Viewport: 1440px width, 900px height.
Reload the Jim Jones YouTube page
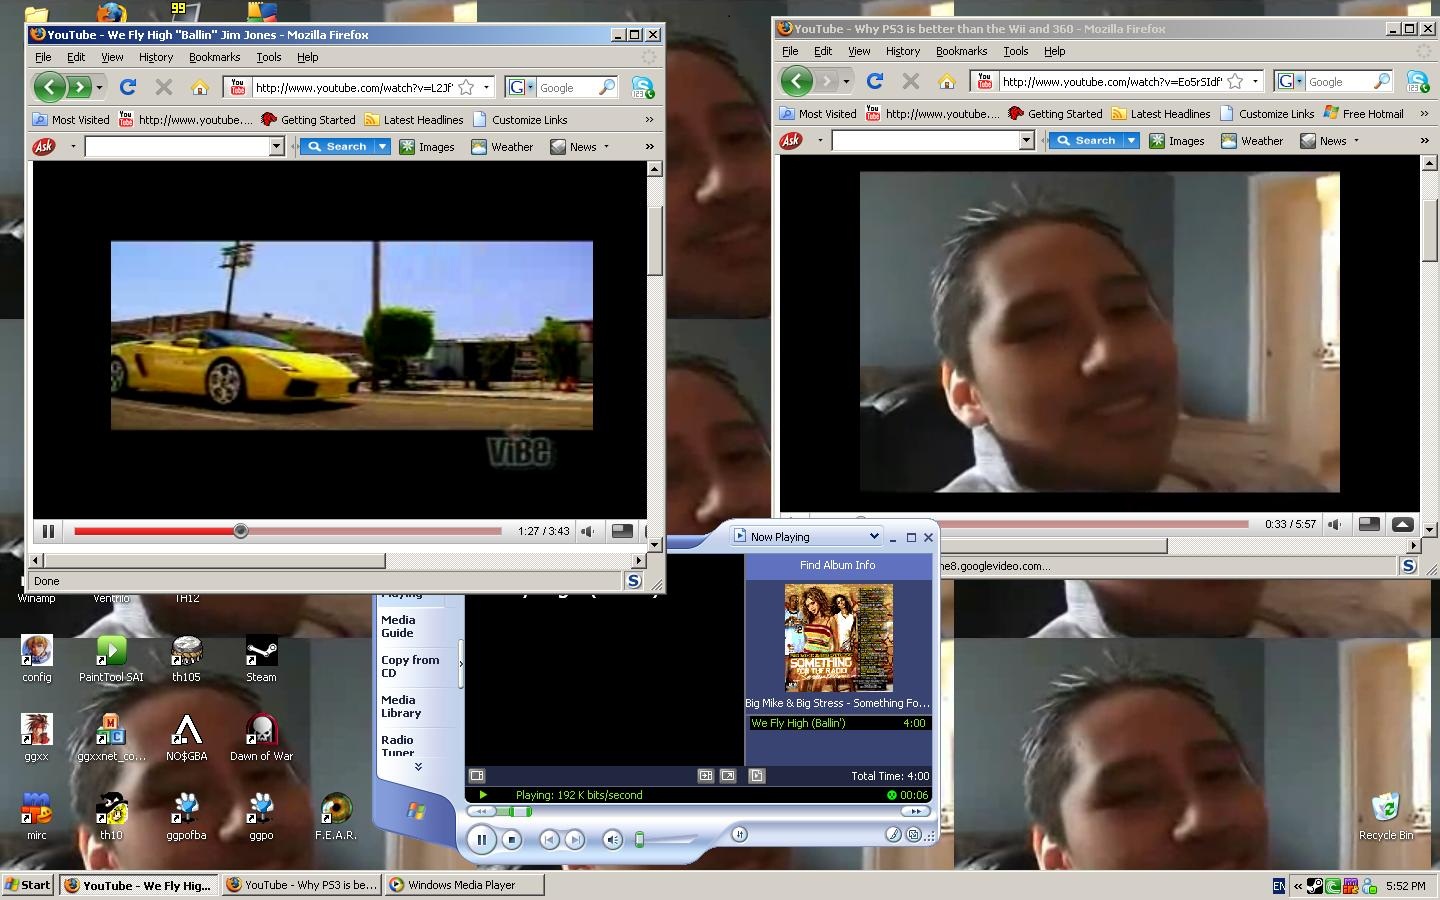(x=127, y=87)
